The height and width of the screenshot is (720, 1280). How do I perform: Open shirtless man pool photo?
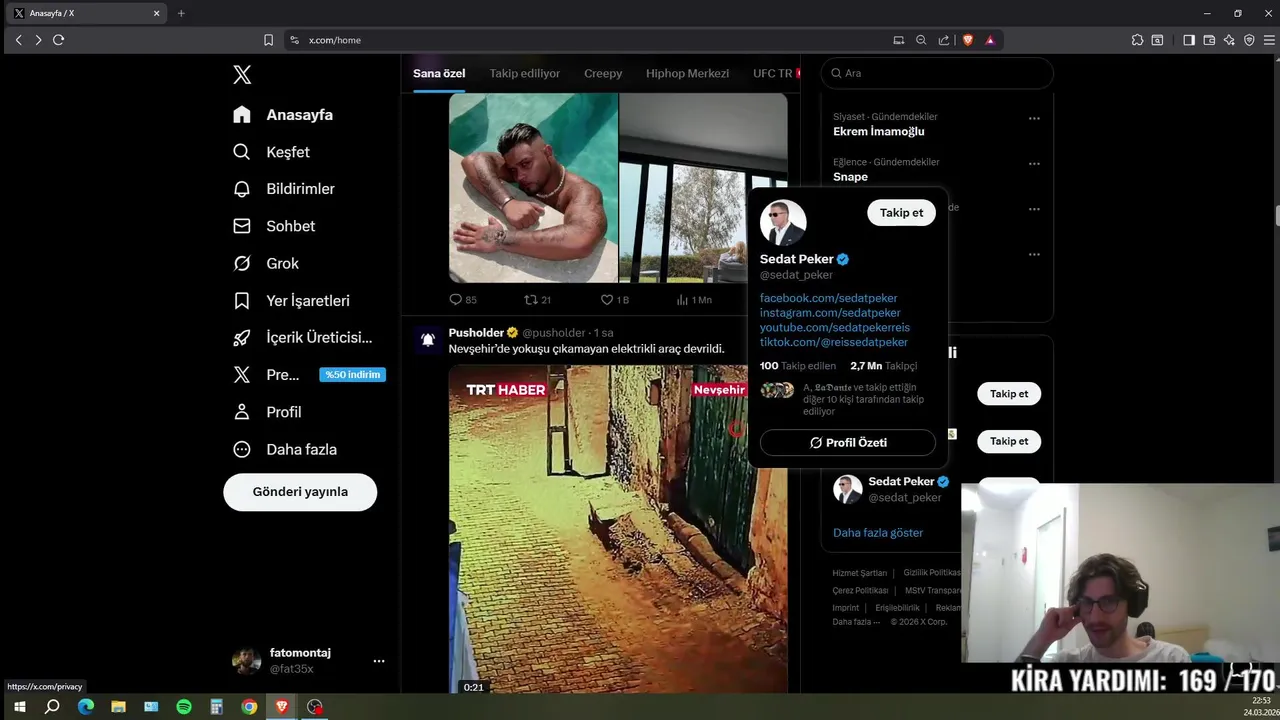click(x=533, y=188)
